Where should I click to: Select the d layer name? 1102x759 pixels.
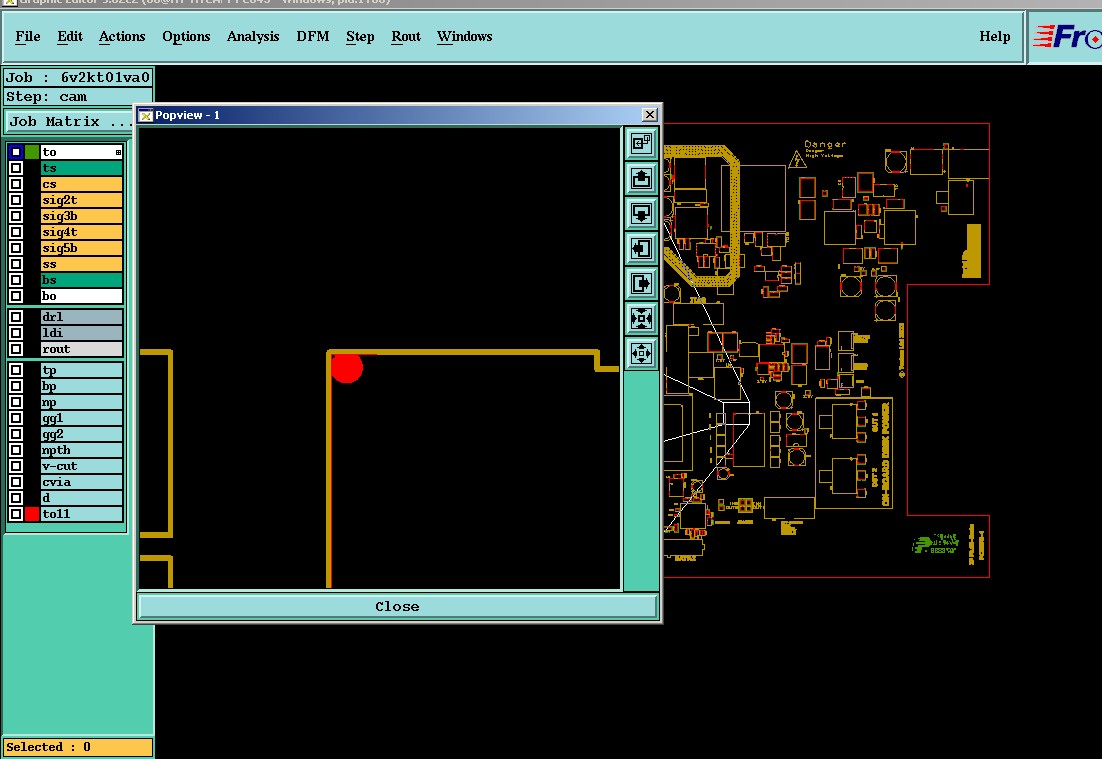82,498
